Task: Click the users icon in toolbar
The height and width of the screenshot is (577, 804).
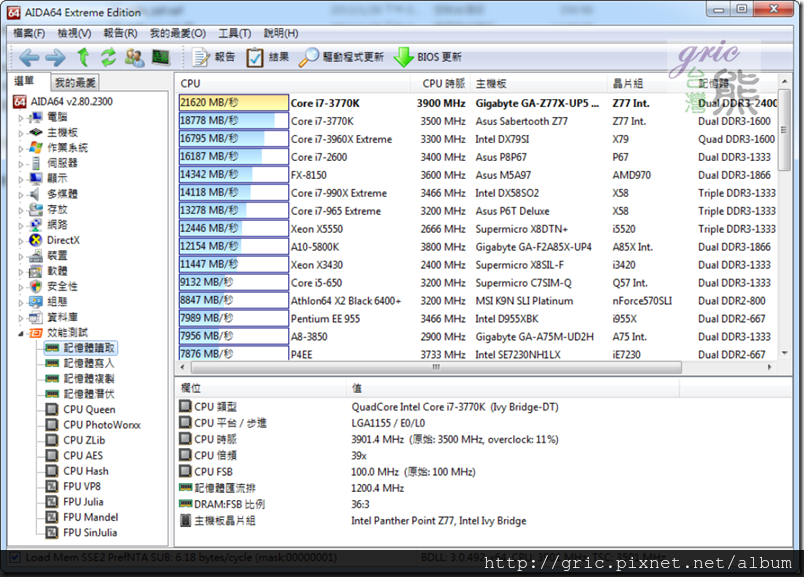Action: click(x=134, y=57)
